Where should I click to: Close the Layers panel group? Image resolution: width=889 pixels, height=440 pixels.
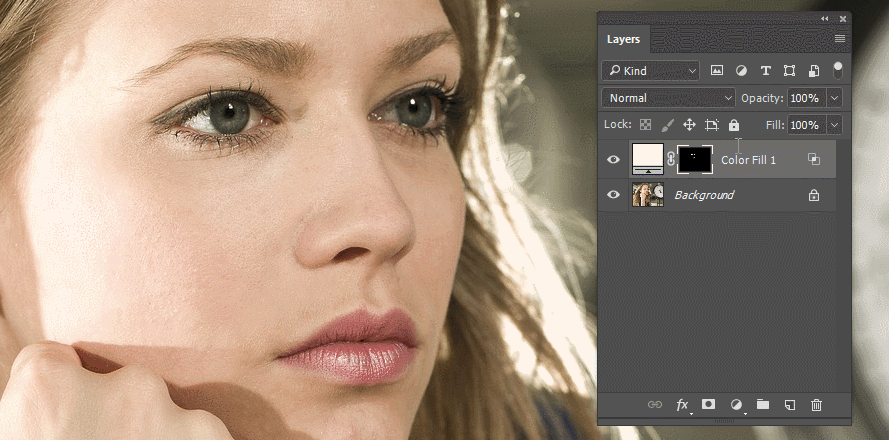coord(843,19)
